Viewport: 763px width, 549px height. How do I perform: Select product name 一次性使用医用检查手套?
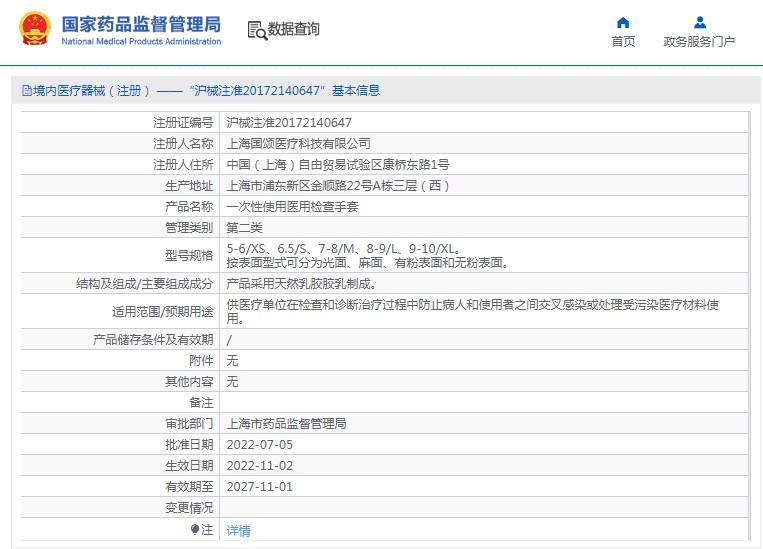click(x=292, y=206)
